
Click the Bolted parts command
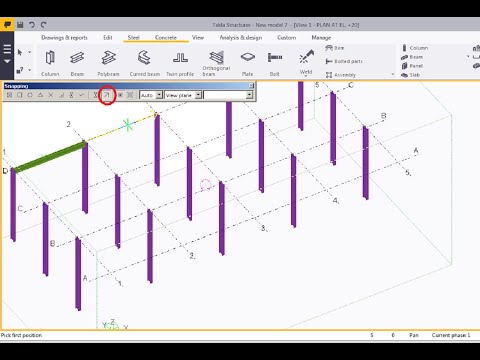coord(344,61)
